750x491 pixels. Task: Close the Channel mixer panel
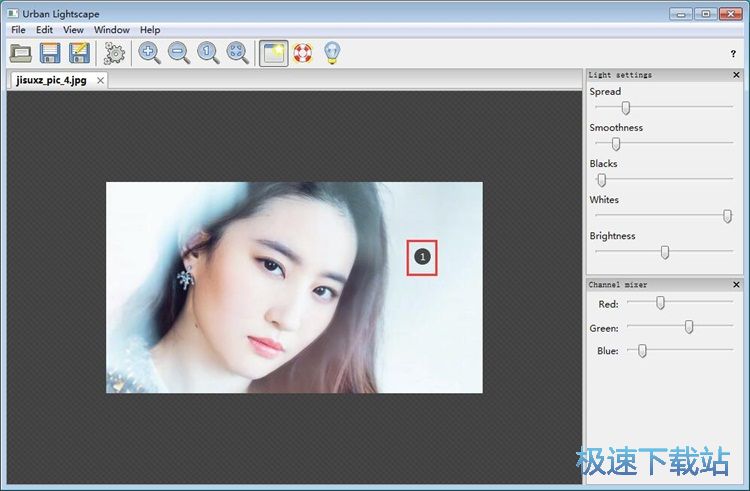[x=736, y=284]
